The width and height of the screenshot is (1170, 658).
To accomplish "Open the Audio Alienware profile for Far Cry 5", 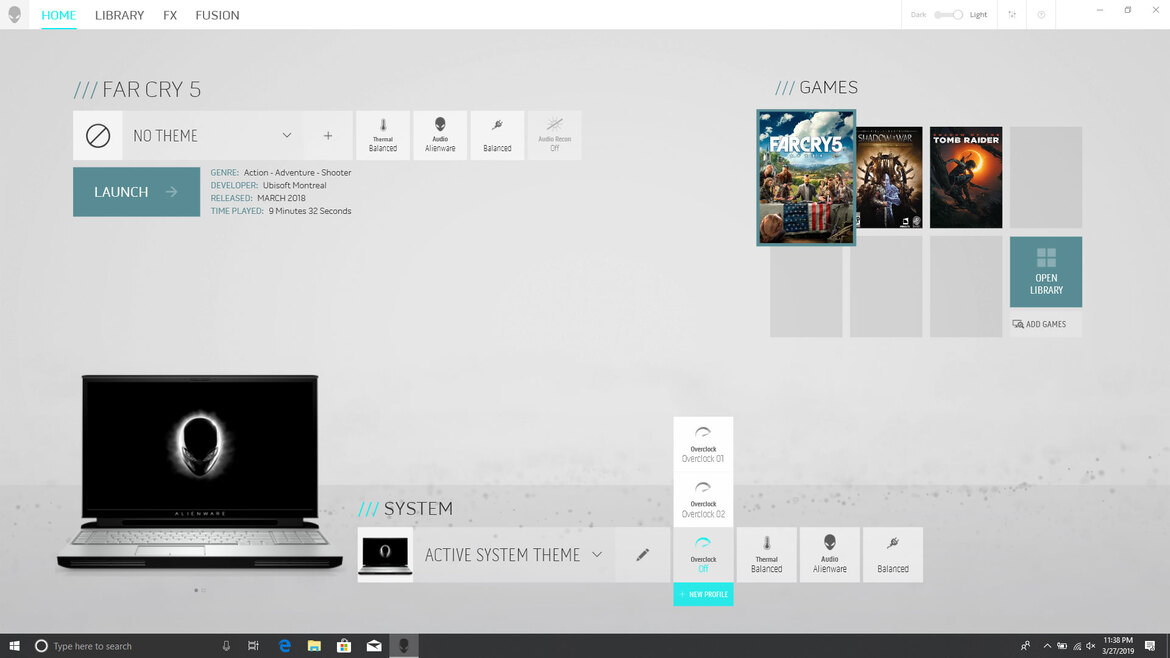I will [x=440, y=135].
